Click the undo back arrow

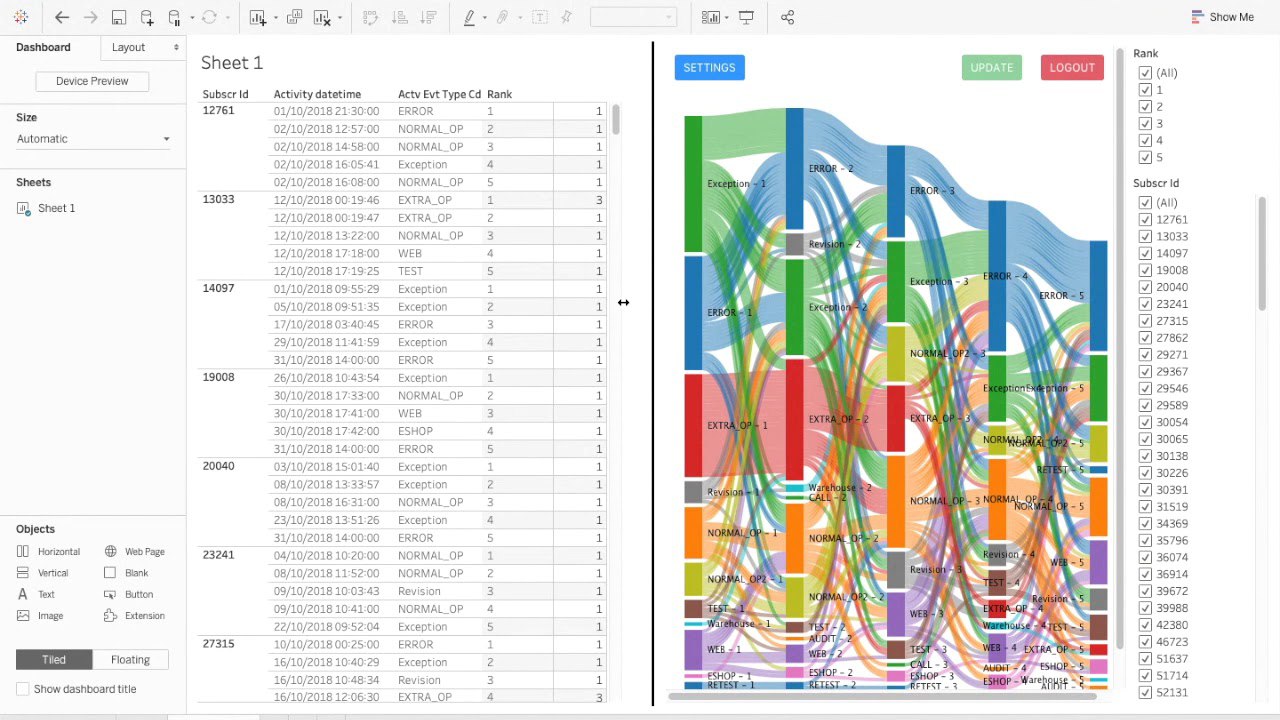coord(62,17)
